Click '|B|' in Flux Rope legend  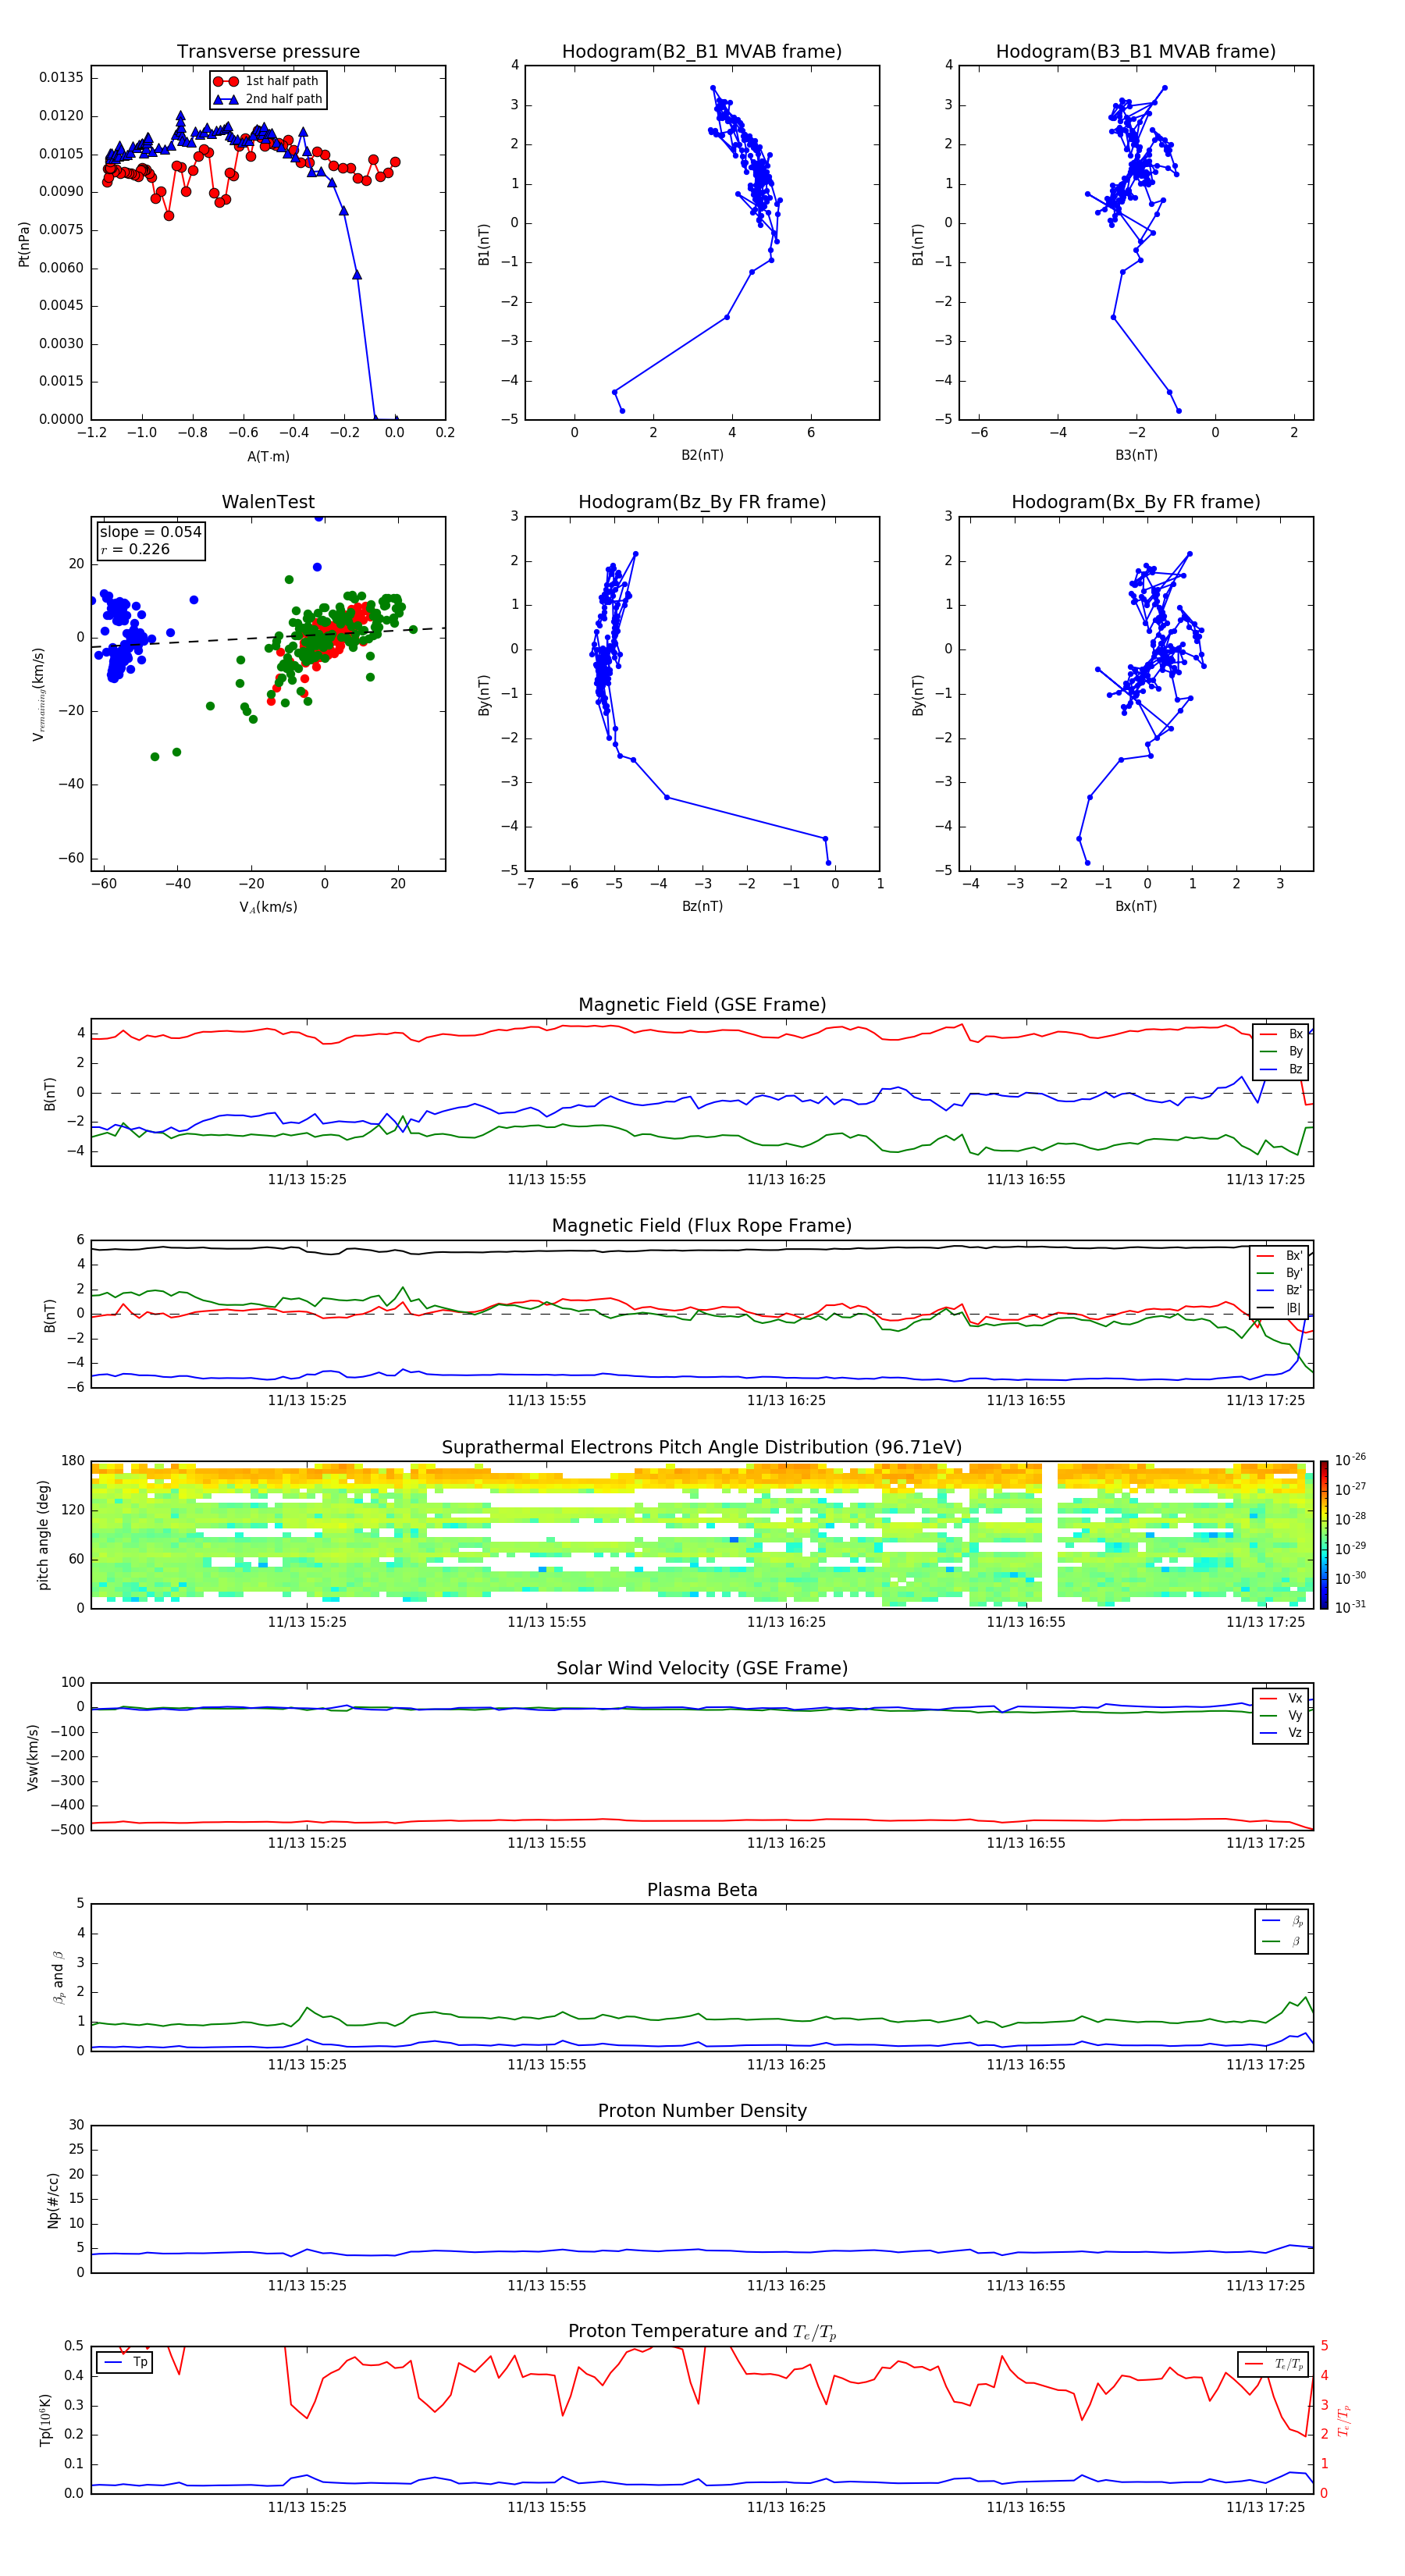click(1281, 1308)
